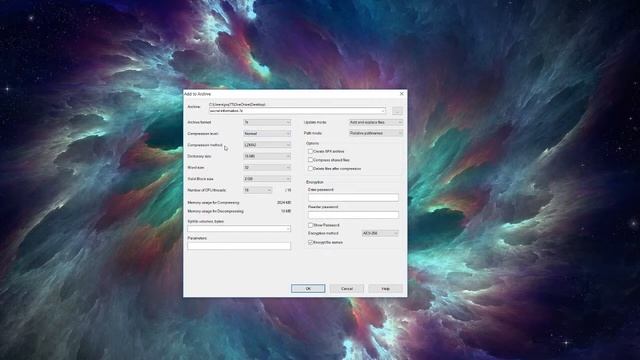Image resolution: width=640 pixels, height=360 pixels.
Task: Open the Update mode dropdown
Action: click(x=376, y=122)
